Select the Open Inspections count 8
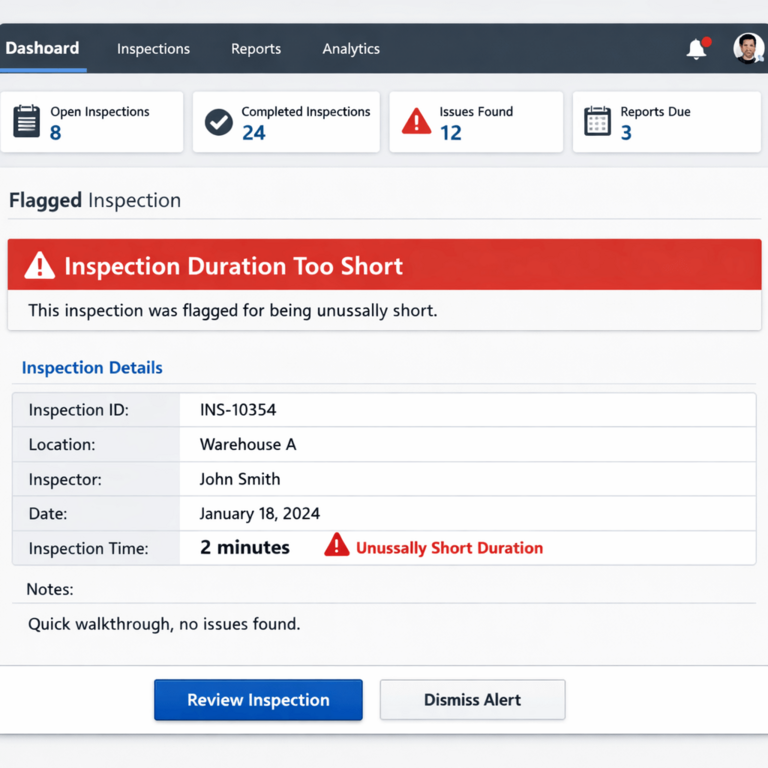Viewport: 768px width, 768px height. point(55,133)
